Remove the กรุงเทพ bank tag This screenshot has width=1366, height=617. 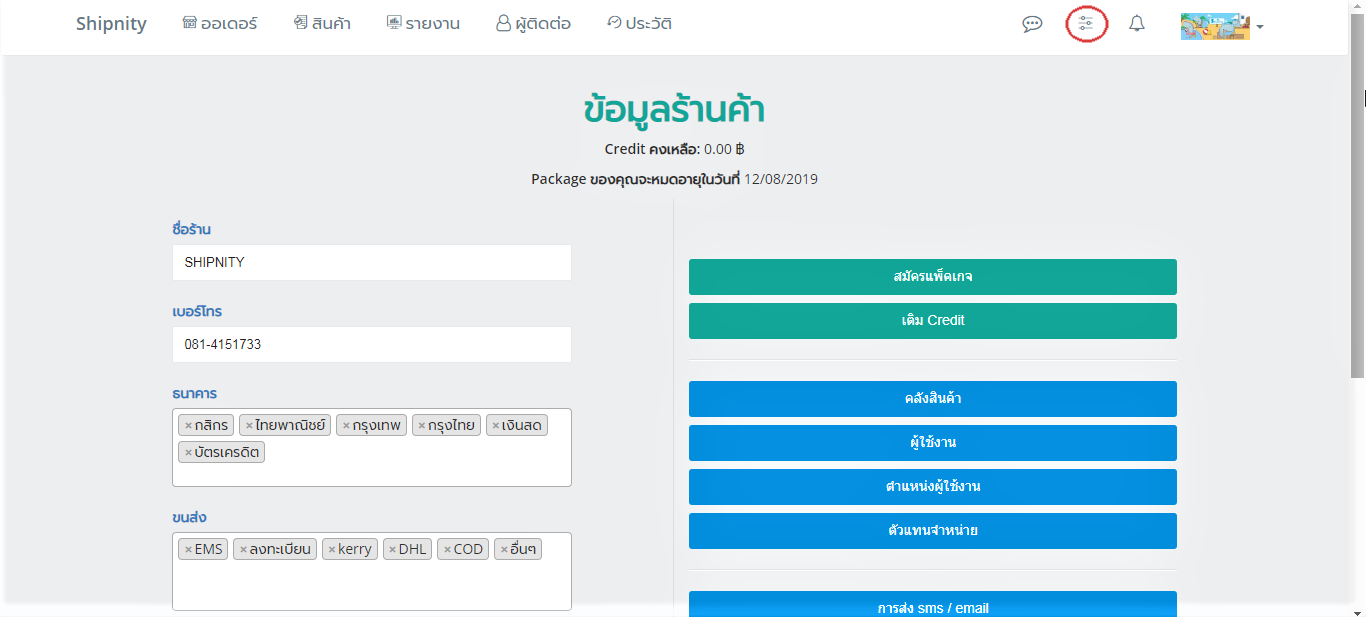pyautogui.click(x=346, y=426)
